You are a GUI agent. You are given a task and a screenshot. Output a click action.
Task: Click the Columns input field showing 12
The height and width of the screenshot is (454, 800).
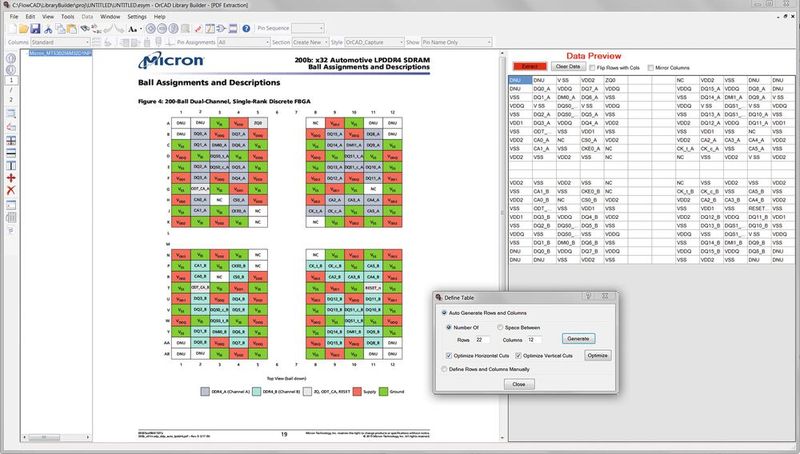534,340
